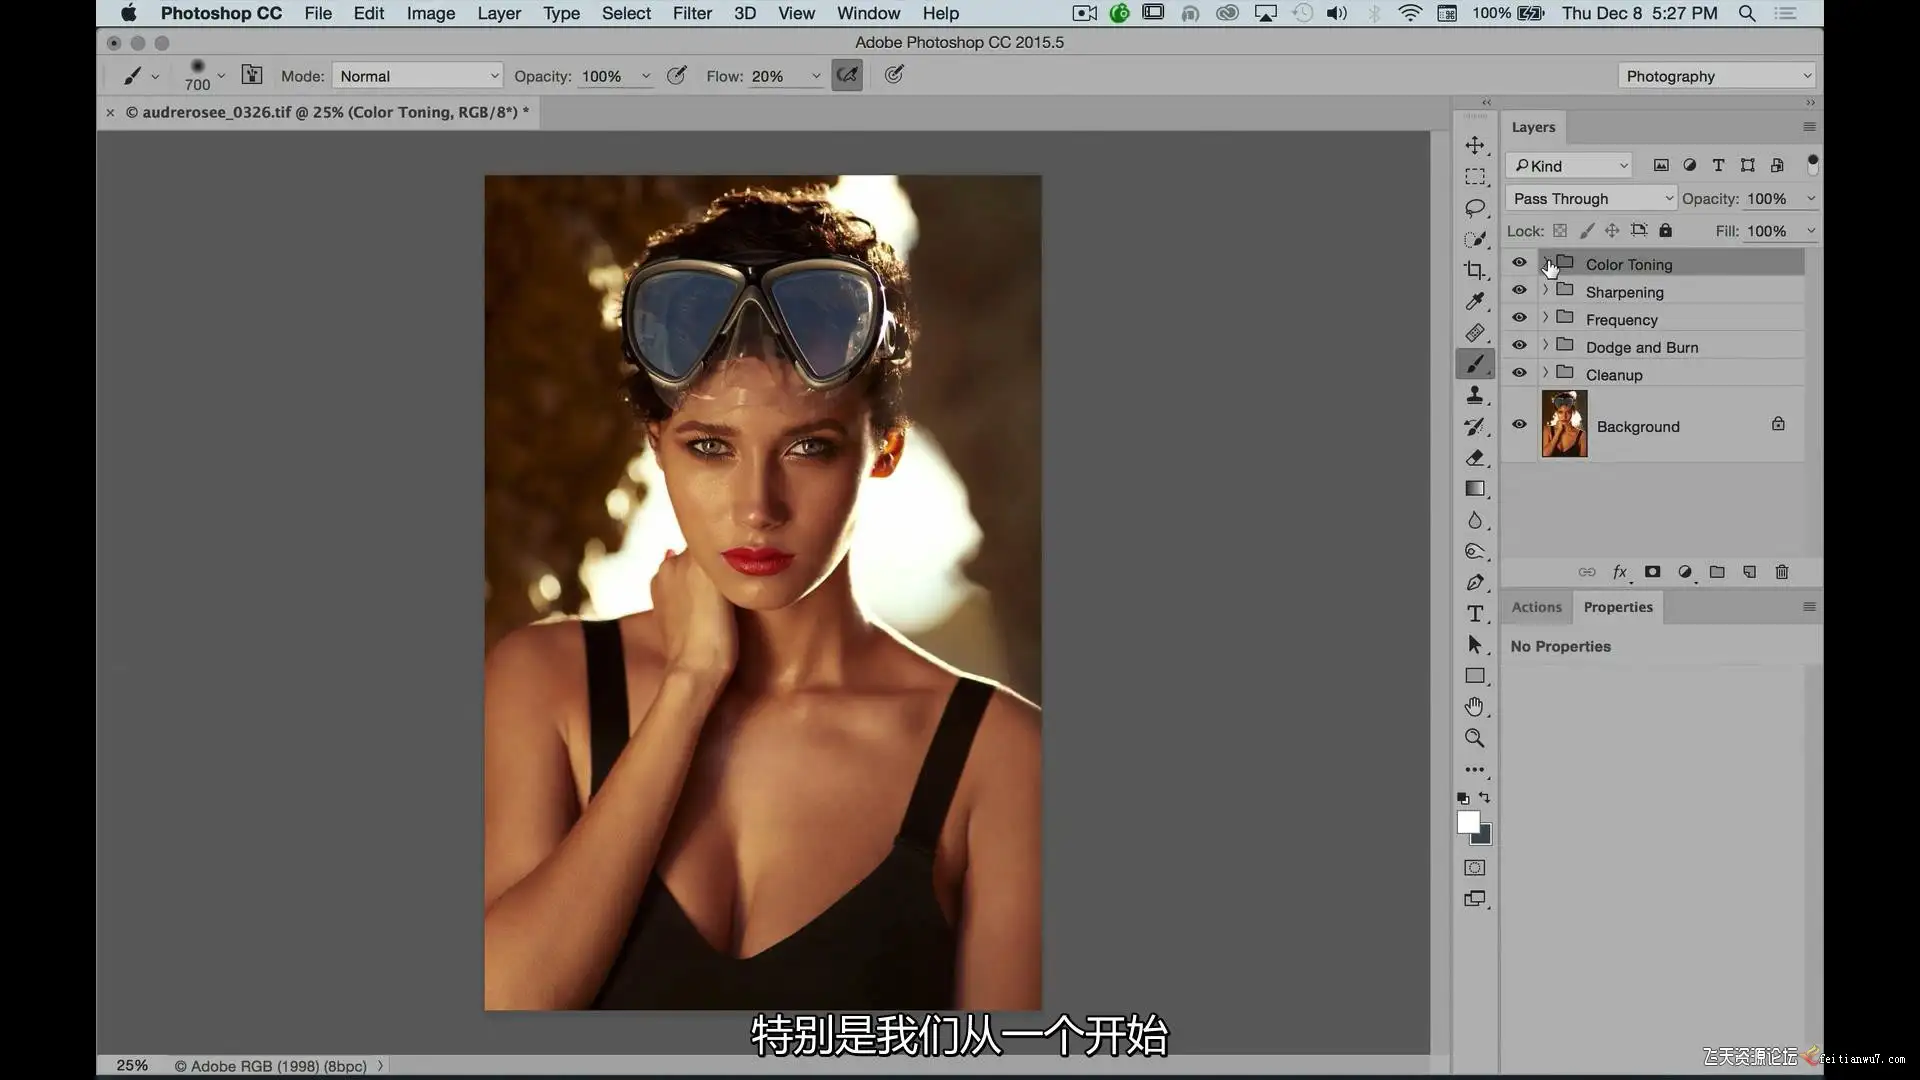The height and width of the screenshot is (1080, 1920).
Task: Select the Lasso tool
Action: point(1474,208)
